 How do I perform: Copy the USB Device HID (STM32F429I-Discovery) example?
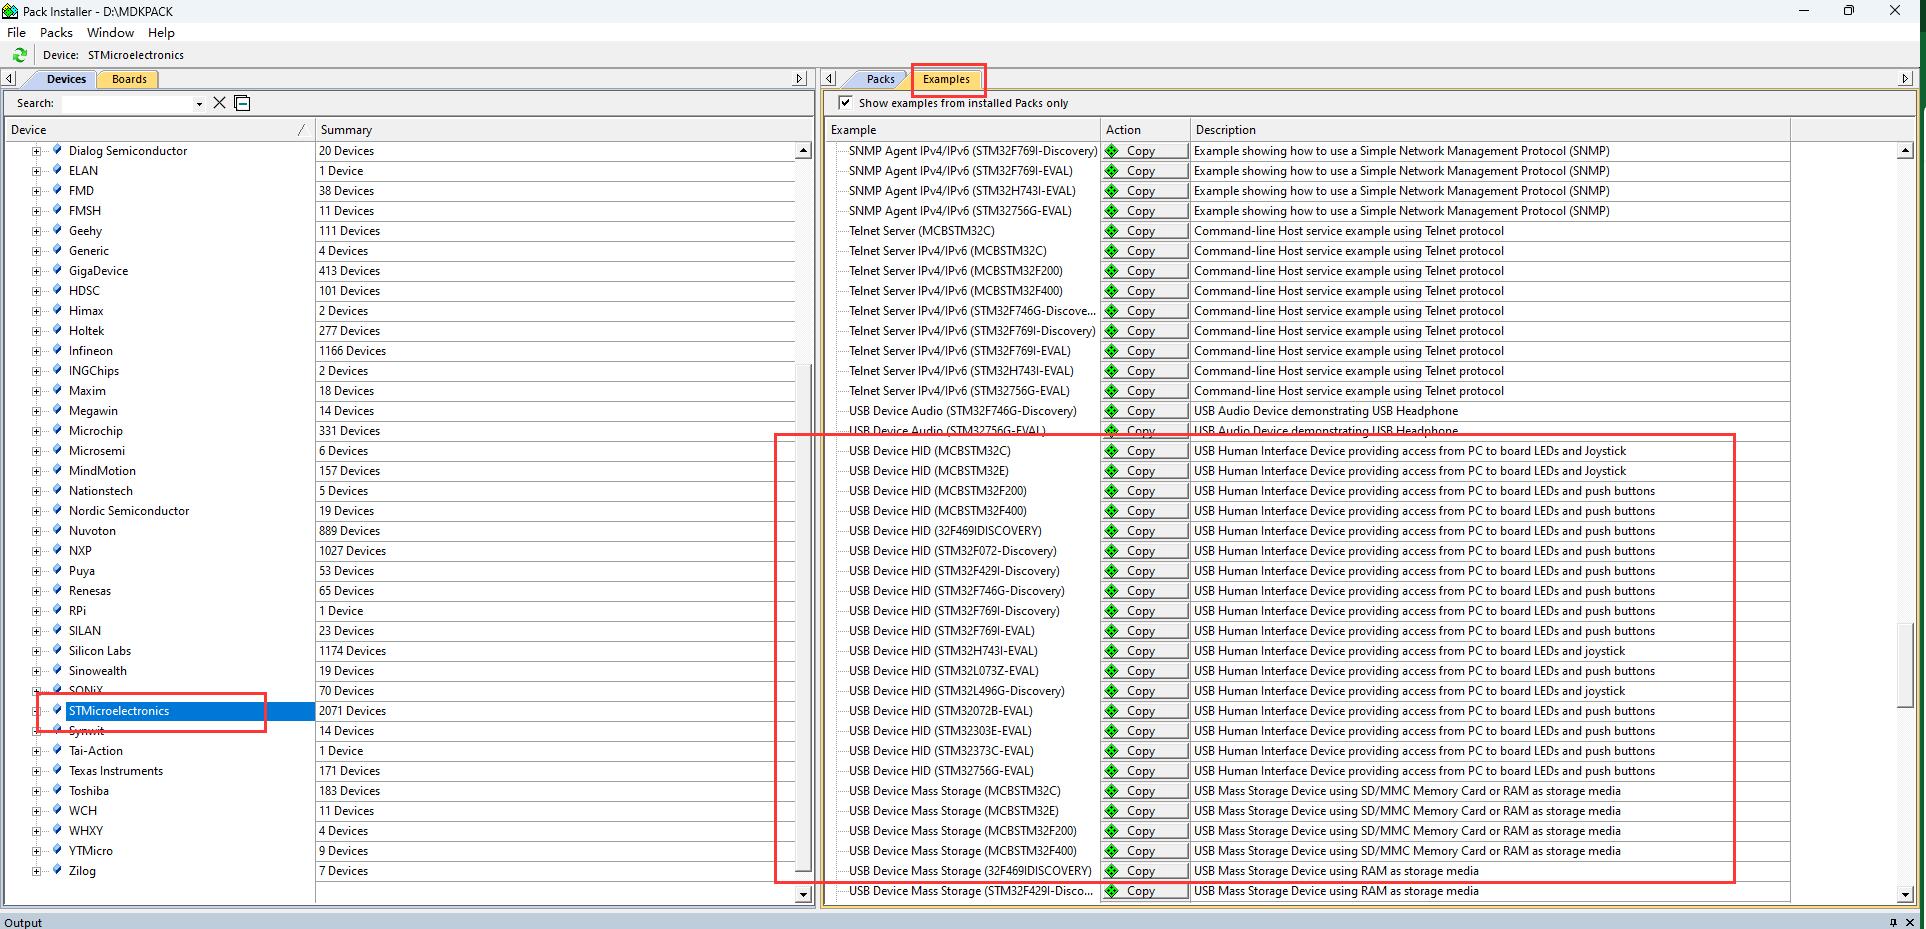click(1145, 571)
